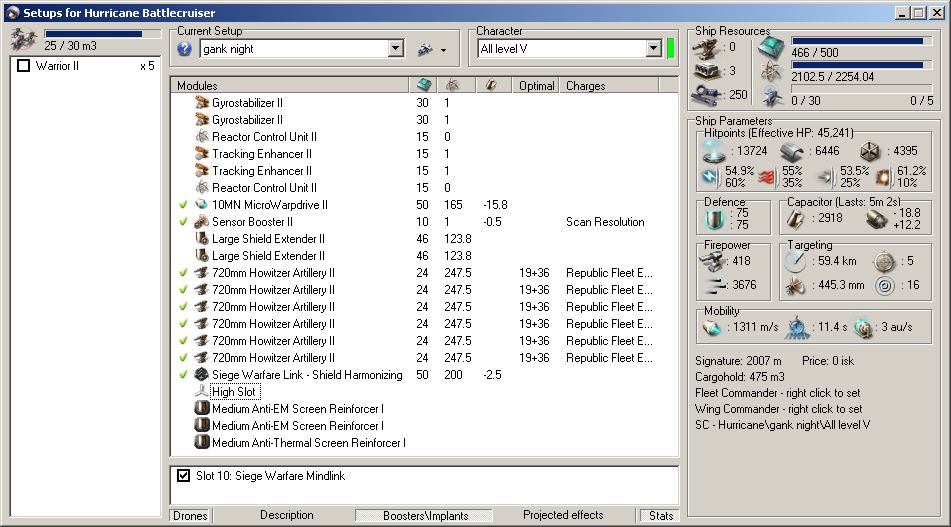Open the ship selection icon menu

432,49
